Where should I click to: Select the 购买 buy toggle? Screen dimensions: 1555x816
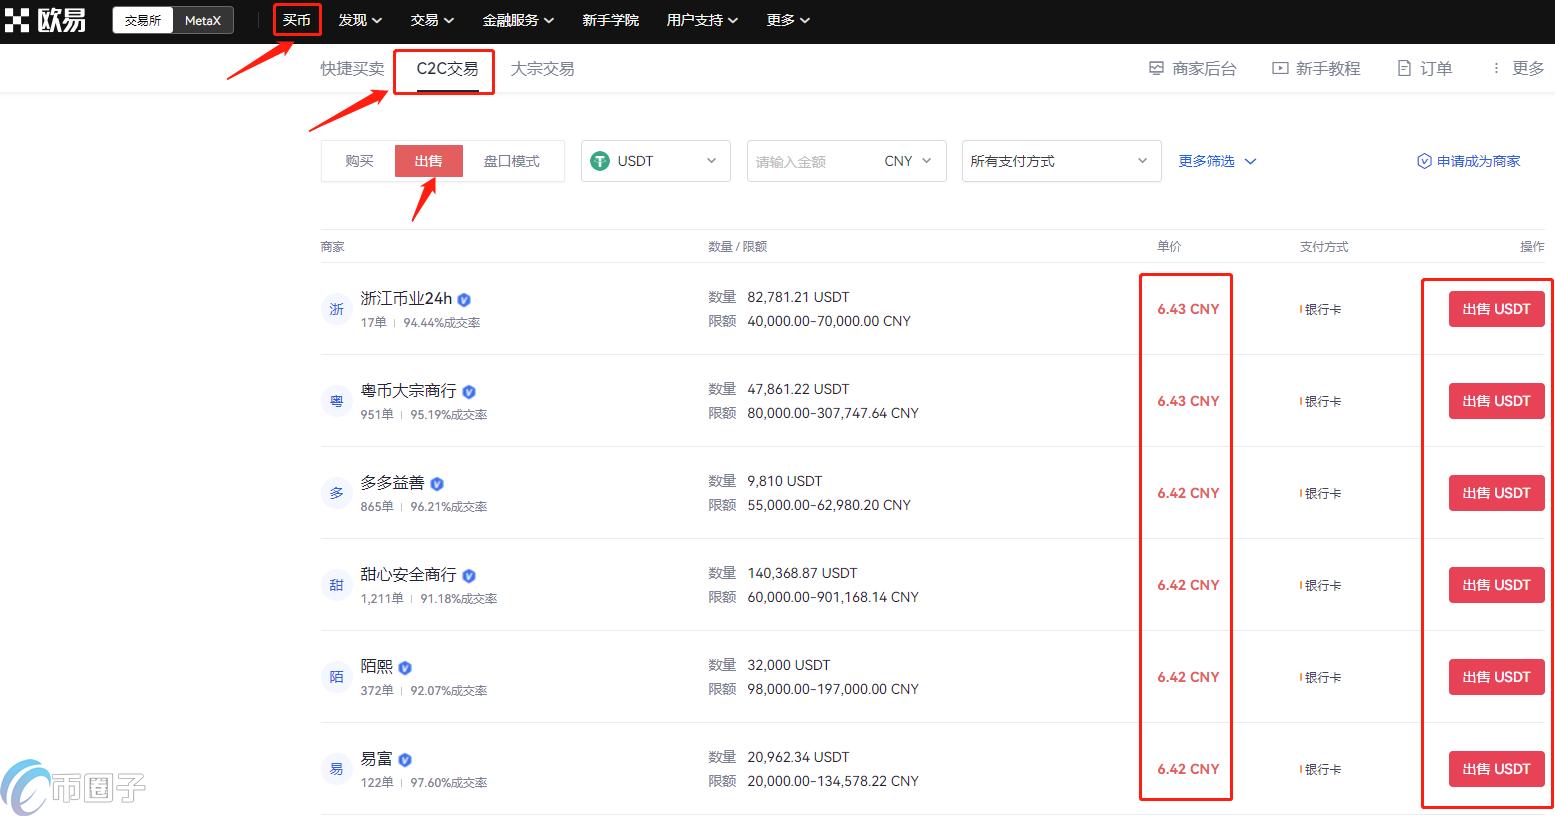pos(359,161)
